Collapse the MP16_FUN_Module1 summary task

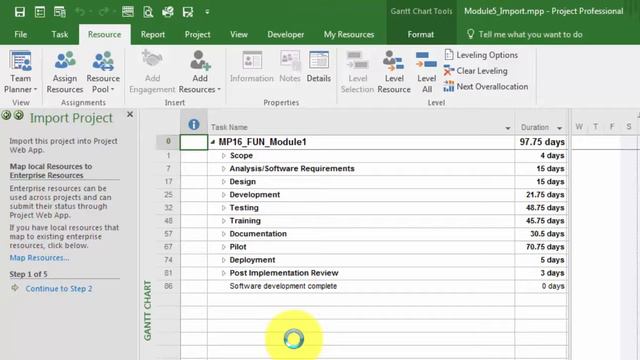[x=213, y=142]
